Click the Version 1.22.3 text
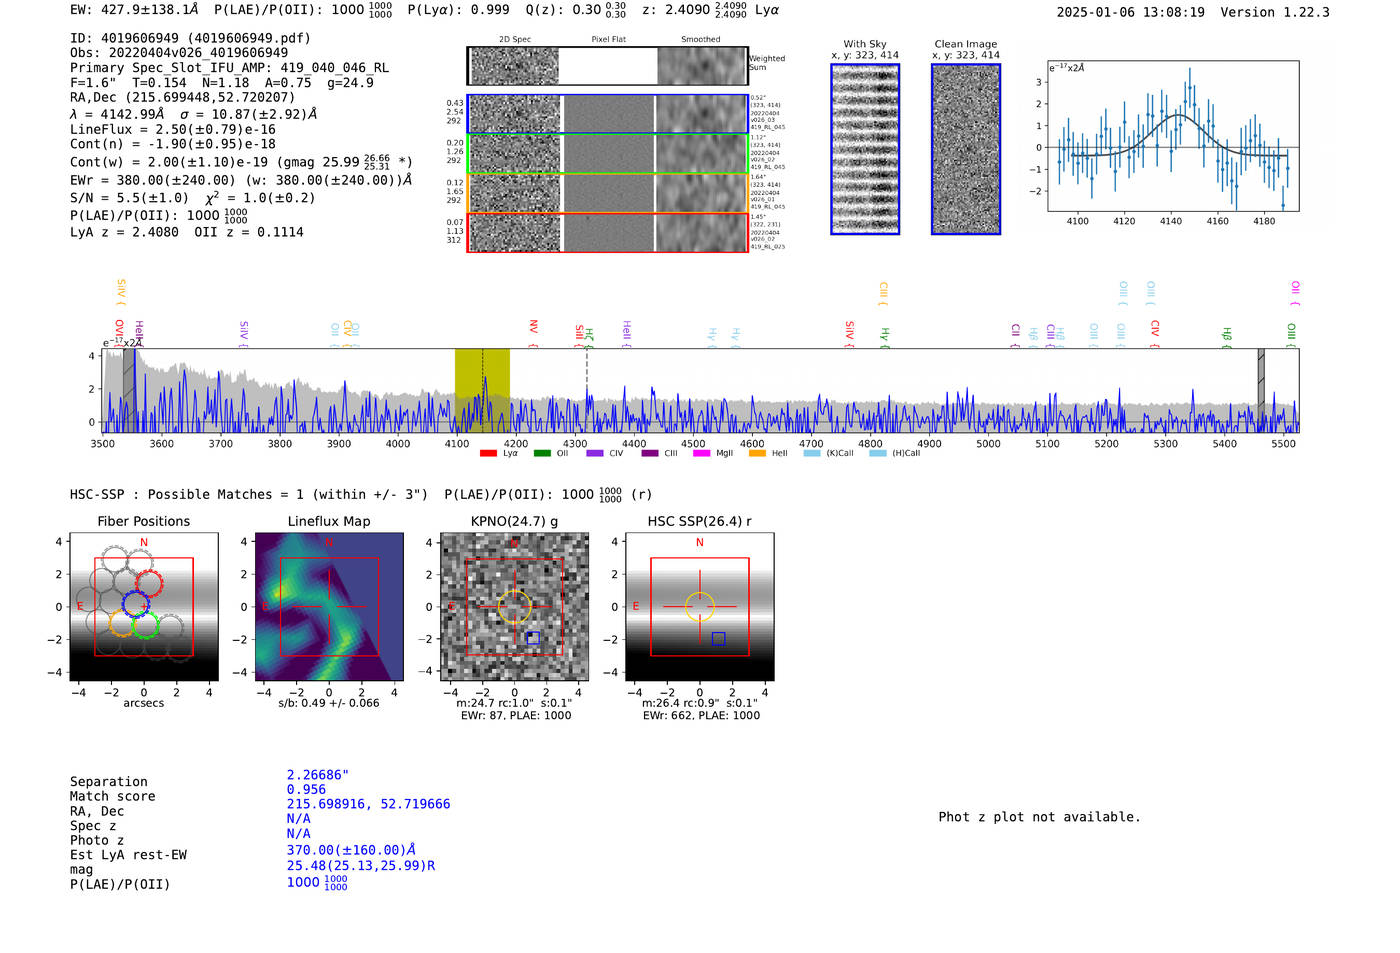 pos(1275,12)
